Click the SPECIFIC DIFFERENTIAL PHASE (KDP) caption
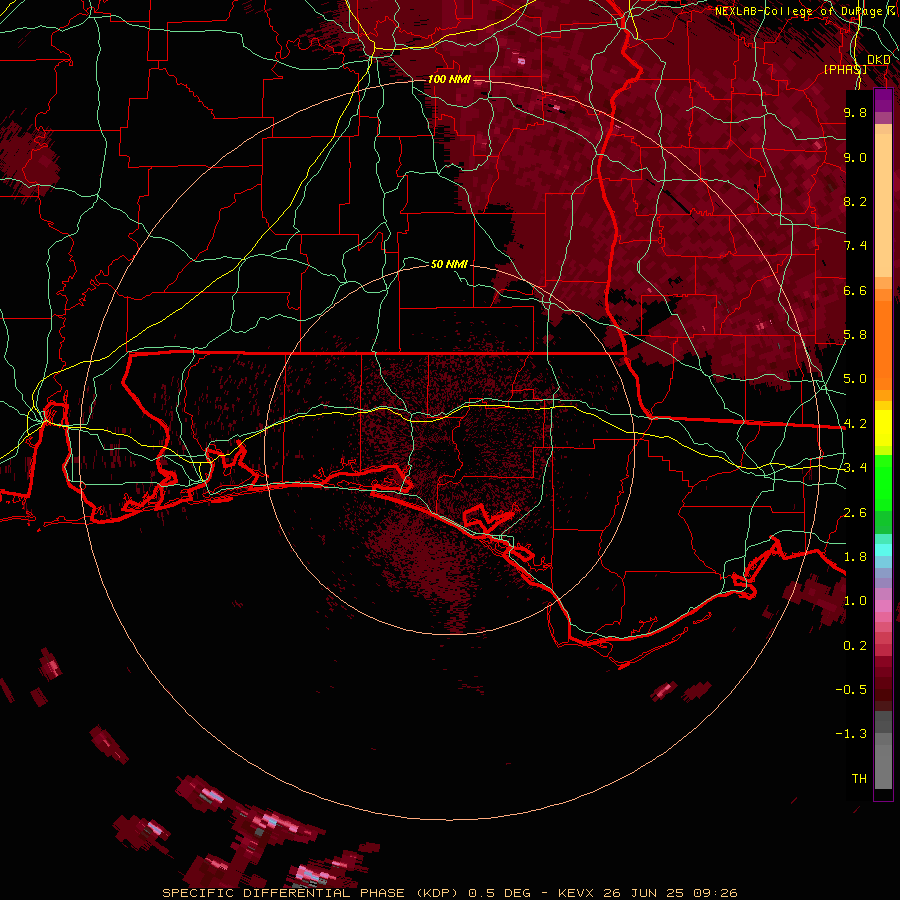Image resolution: width=900 pixels, height=900 pixels. [x=313, y=893]
